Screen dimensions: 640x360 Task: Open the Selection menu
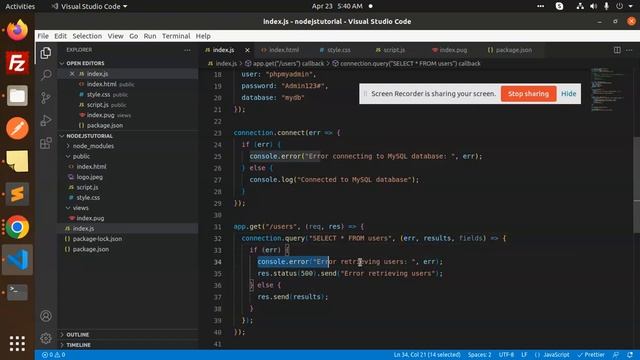[87, 36]
